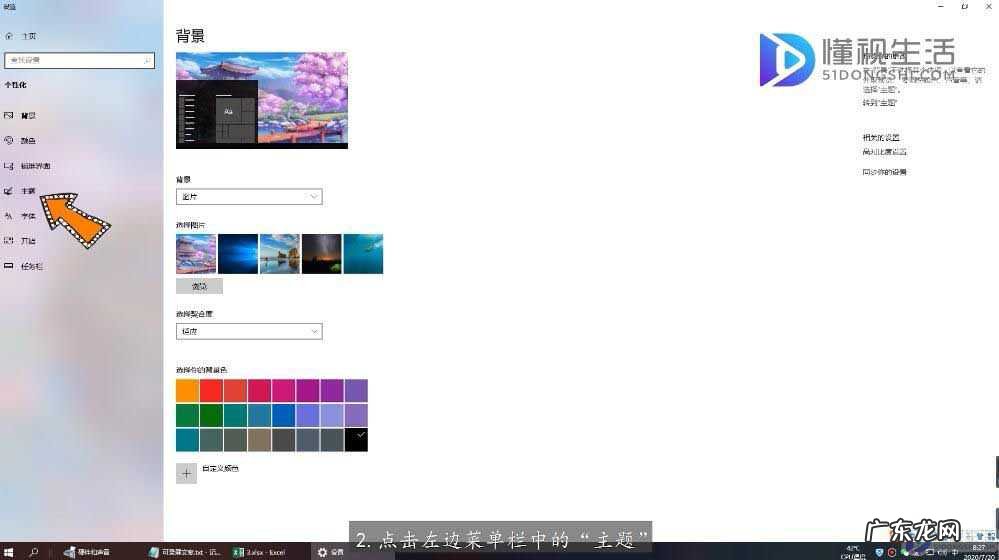Click the 浏览 (Browse) button

click(199, 287)
